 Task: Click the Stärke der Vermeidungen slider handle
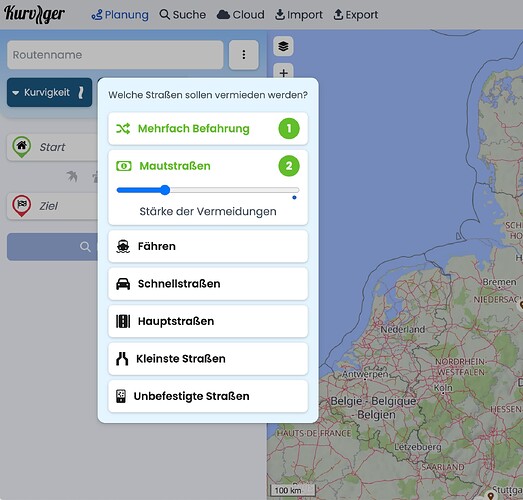(x=165, y=190)
